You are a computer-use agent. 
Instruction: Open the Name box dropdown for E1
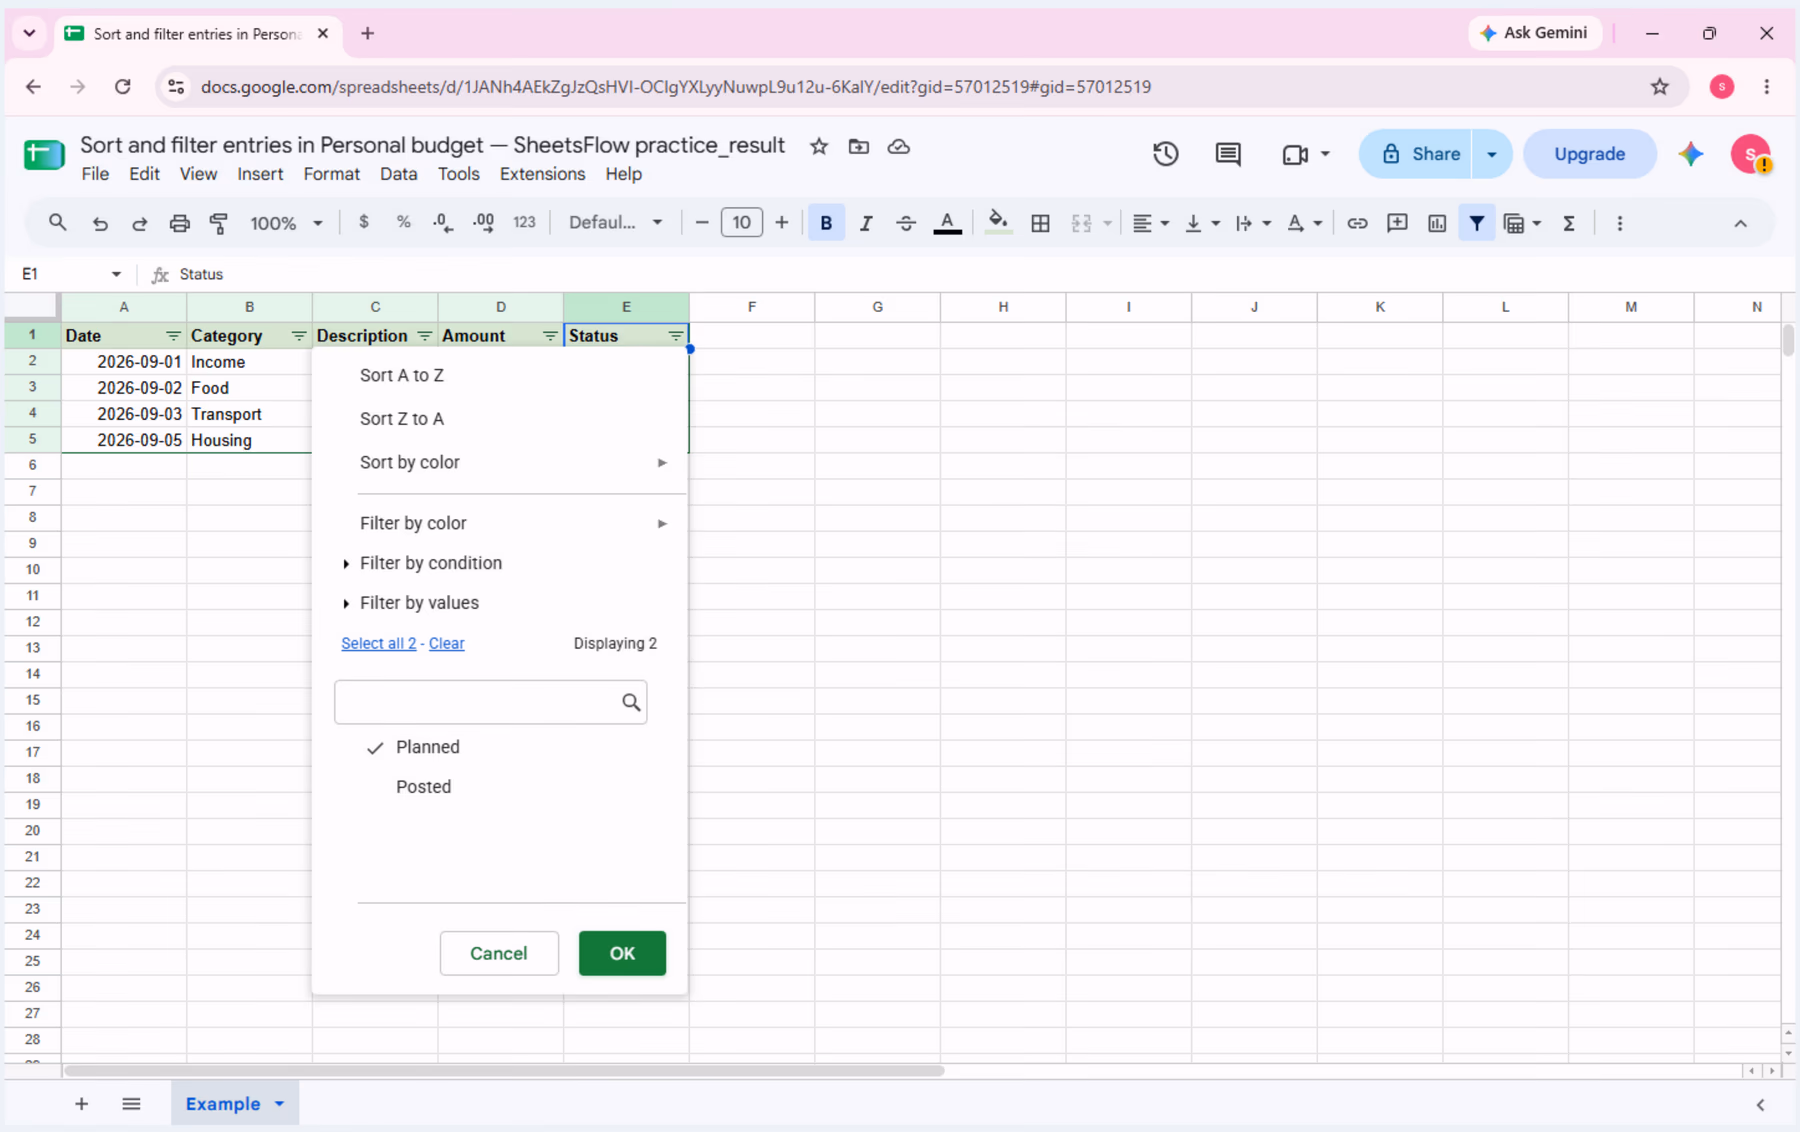(x=116, y=274)
